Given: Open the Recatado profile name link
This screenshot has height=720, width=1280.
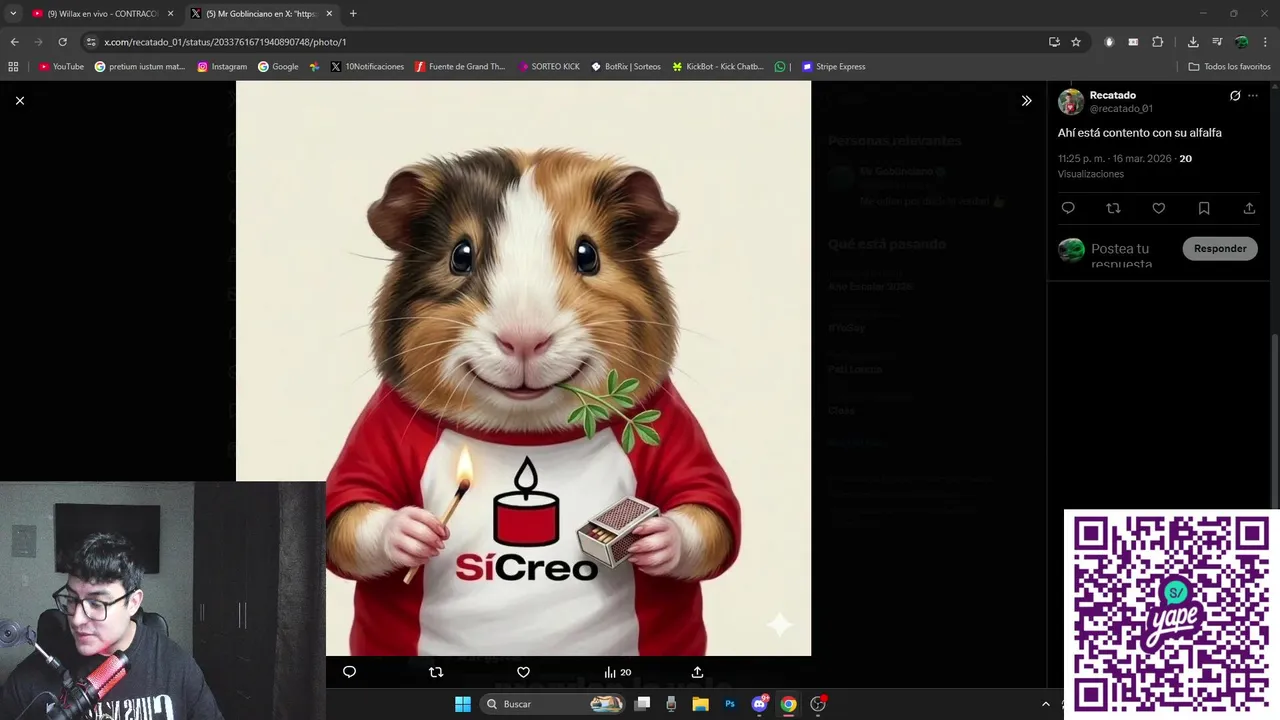Looking at the screenshot, I should pos(1112,95).
